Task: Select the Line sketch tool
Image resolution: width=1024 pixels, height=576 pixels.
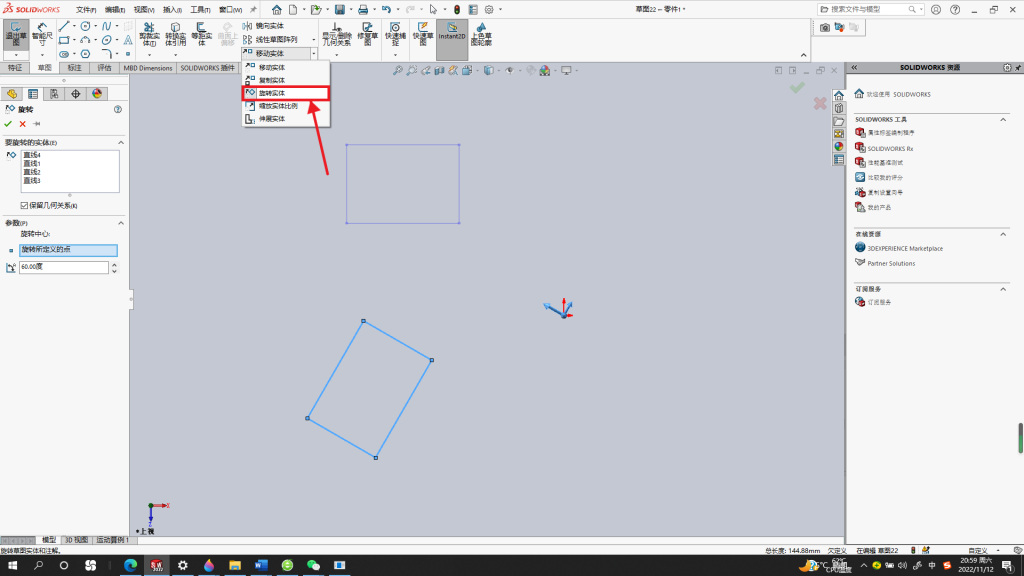Action: point(63,26)
